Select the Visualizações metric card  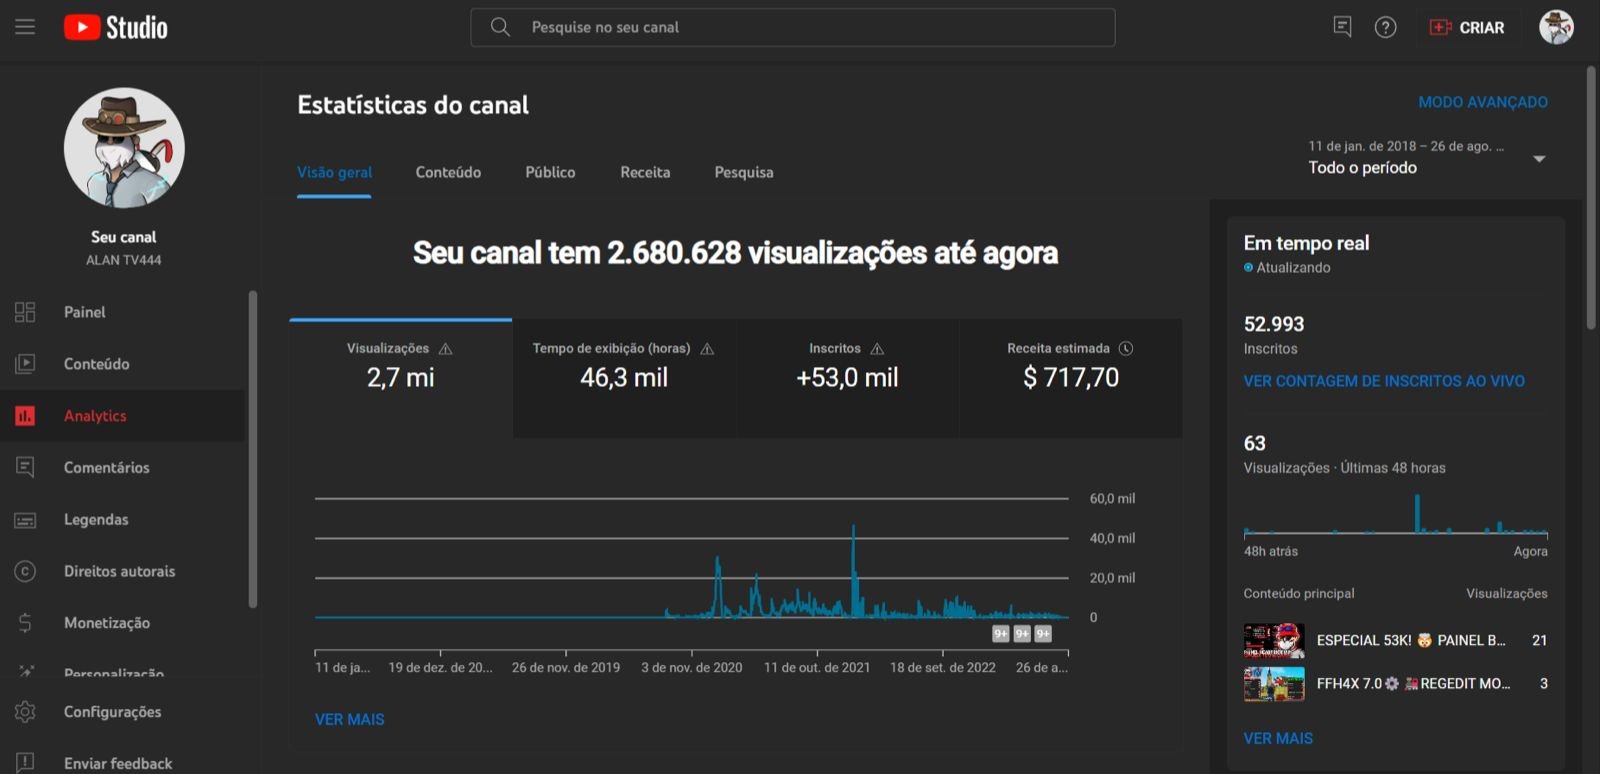click(400, 378)
